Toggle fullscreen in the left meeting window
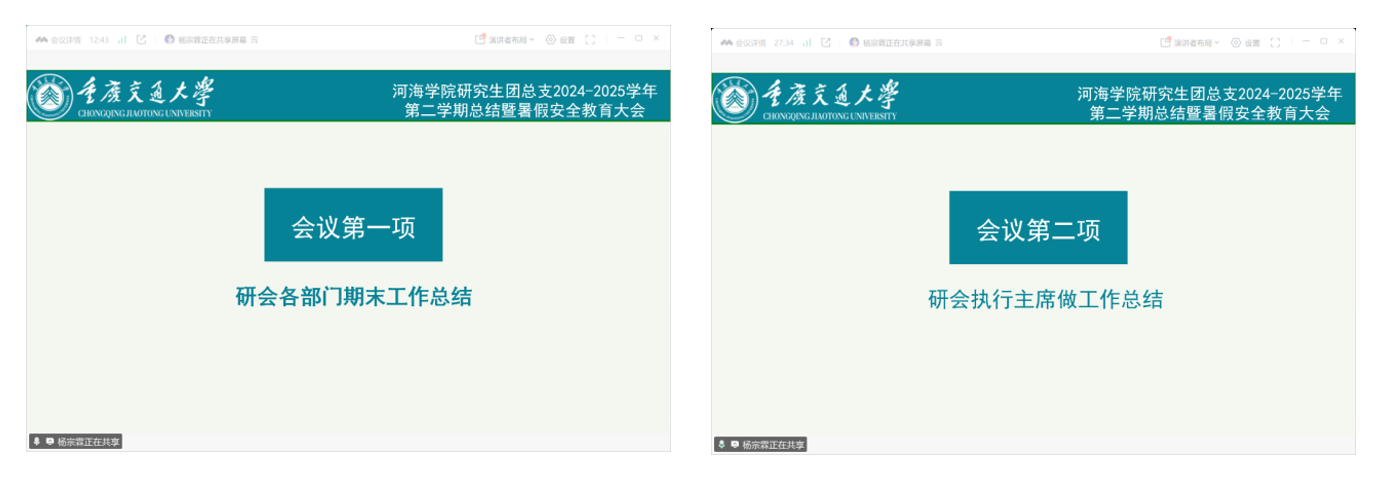1393x483 pixels. [x=590, y=40]
